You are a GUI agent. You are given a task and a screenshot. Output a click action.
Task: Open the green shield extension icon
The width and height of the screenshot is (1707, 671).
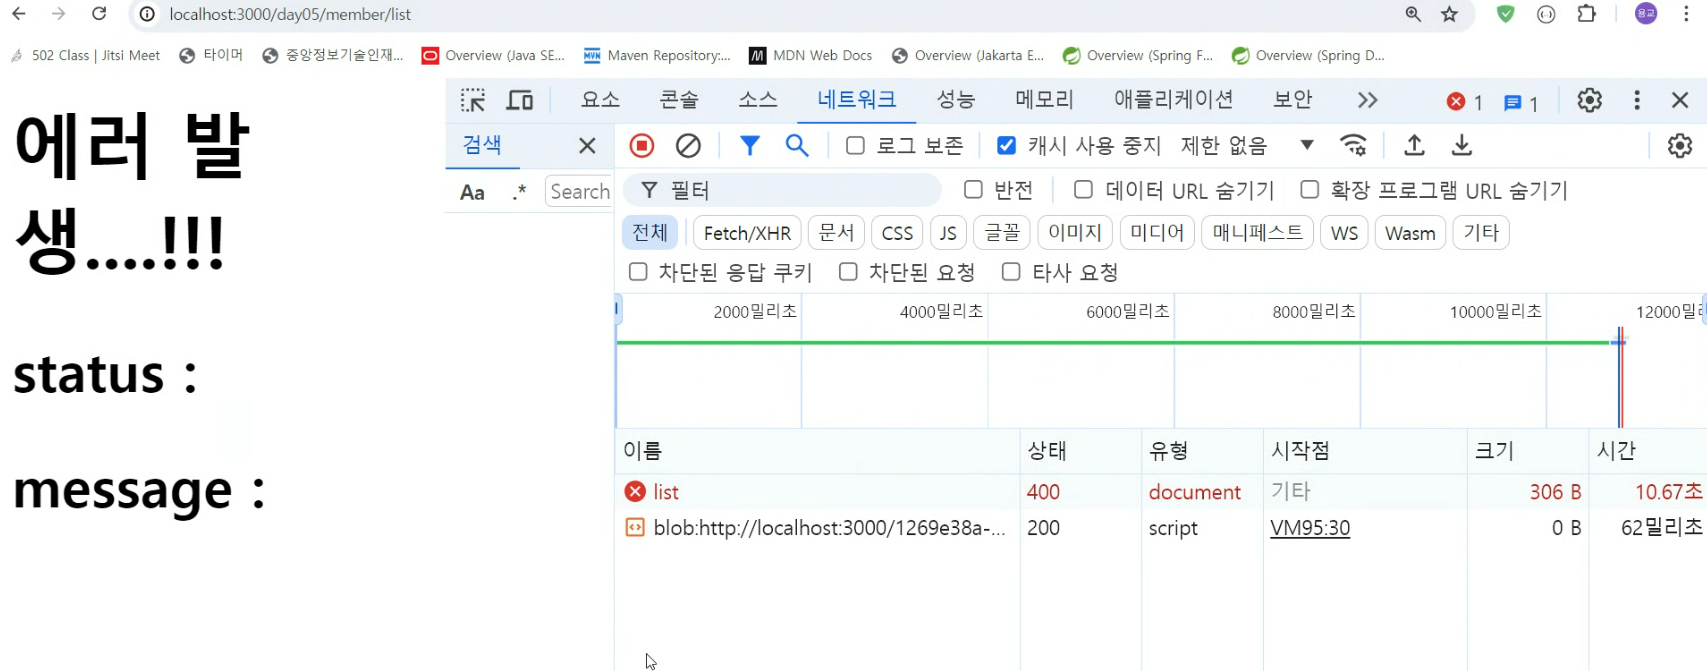point(1505,14)
